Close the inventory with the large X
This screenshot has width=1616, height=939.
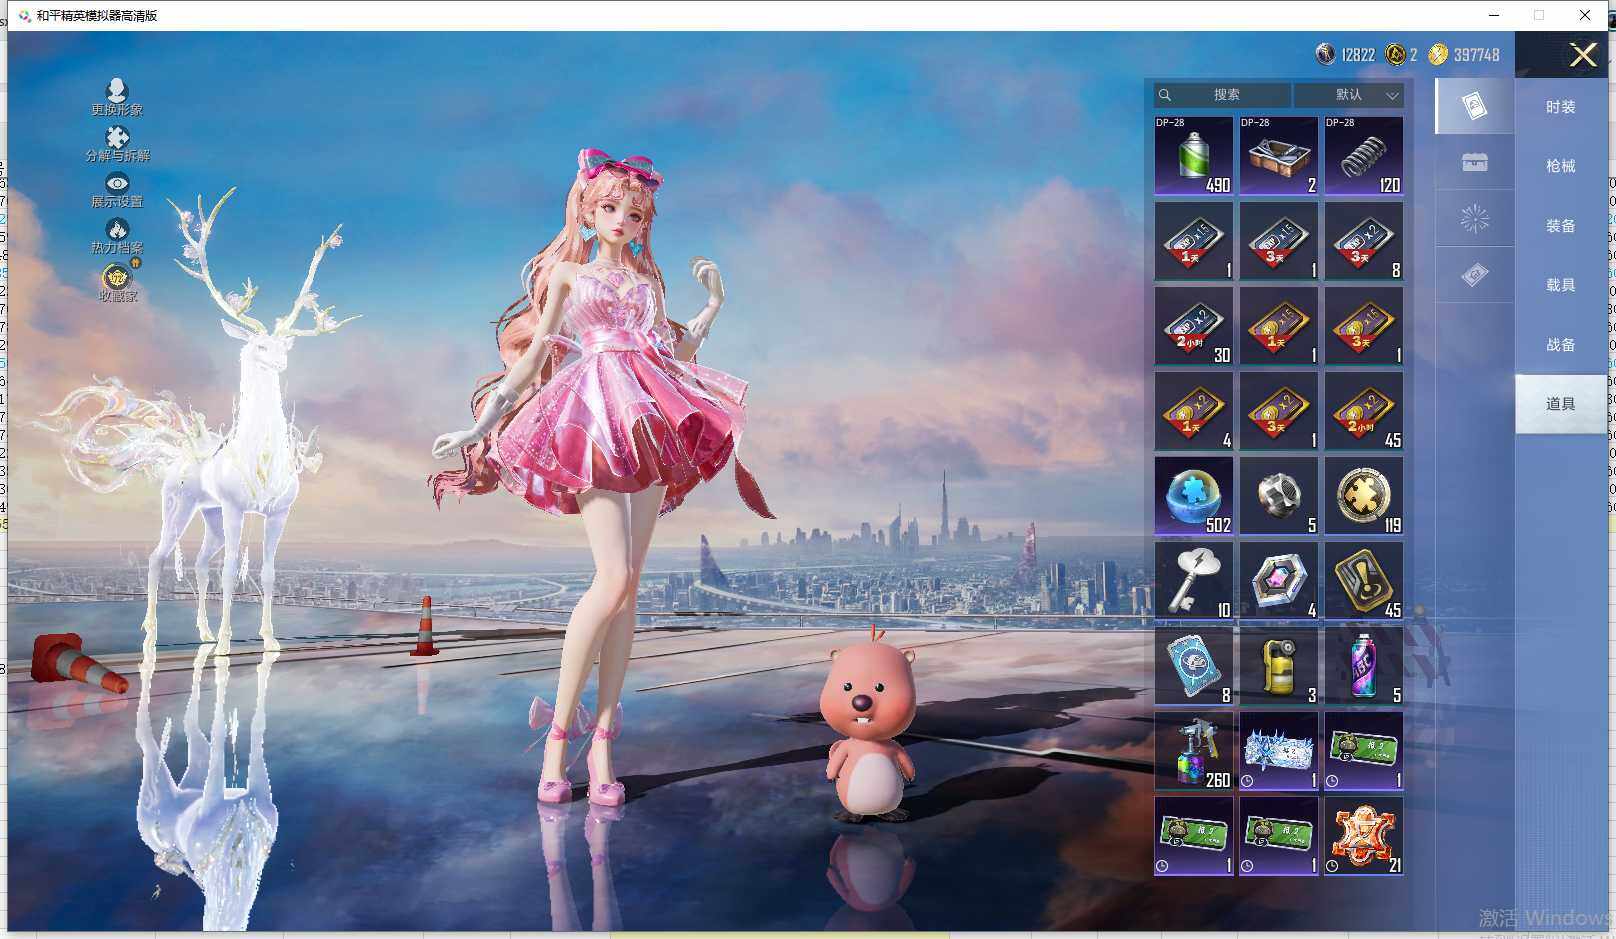[x=1583, y=54]
